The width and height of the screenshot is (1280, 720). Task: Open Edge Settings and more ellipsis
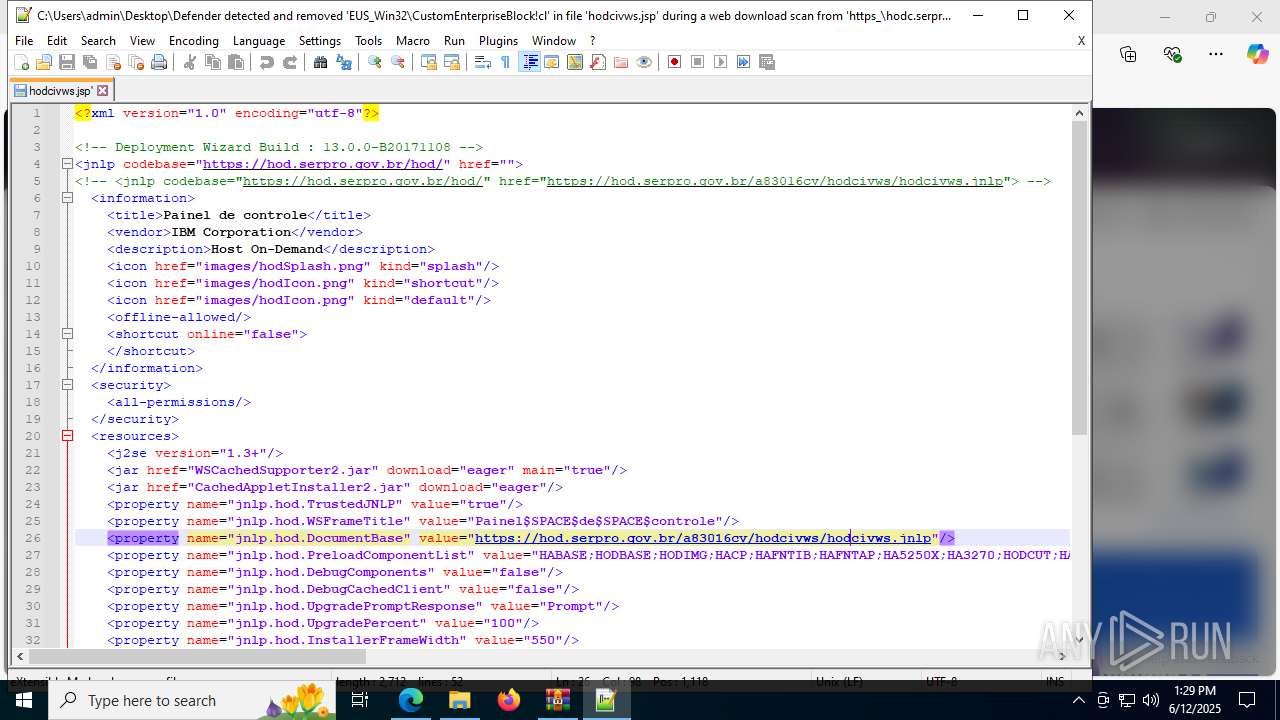[x=1216, y=54]
